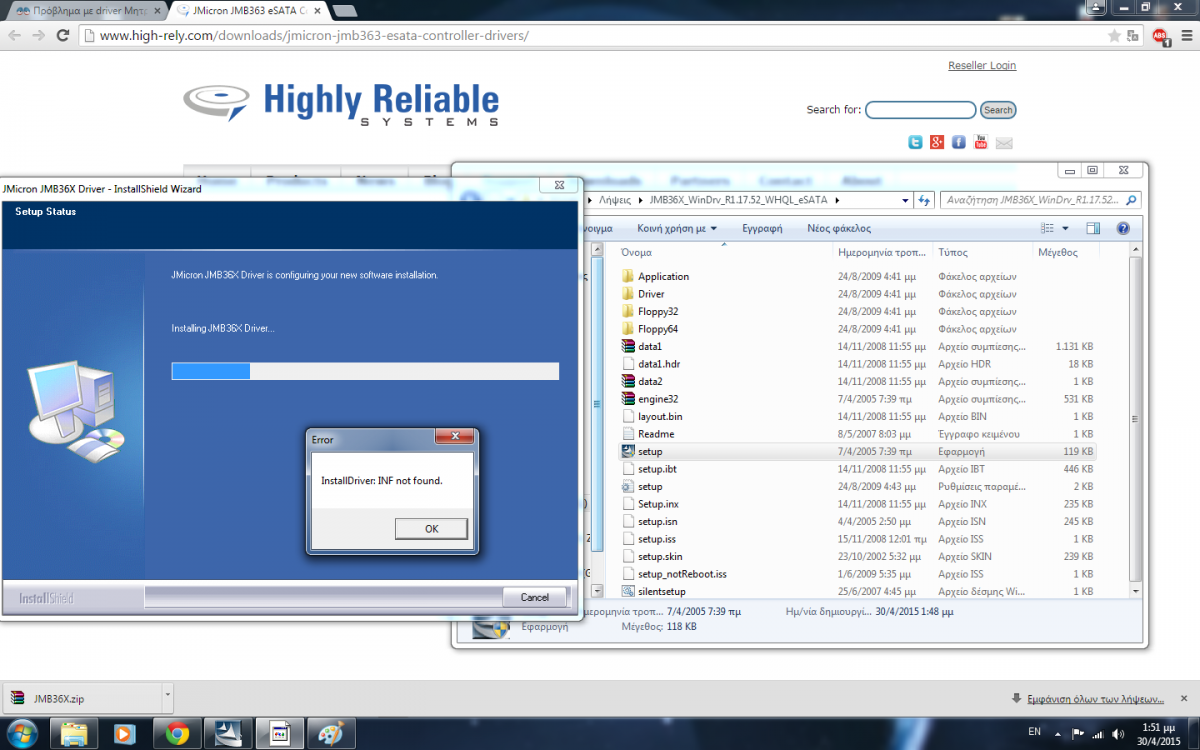Select the silentsetup batch file
Viewport: 1200px width, 750px height.
pyautogui.click(x=662, y=591)
